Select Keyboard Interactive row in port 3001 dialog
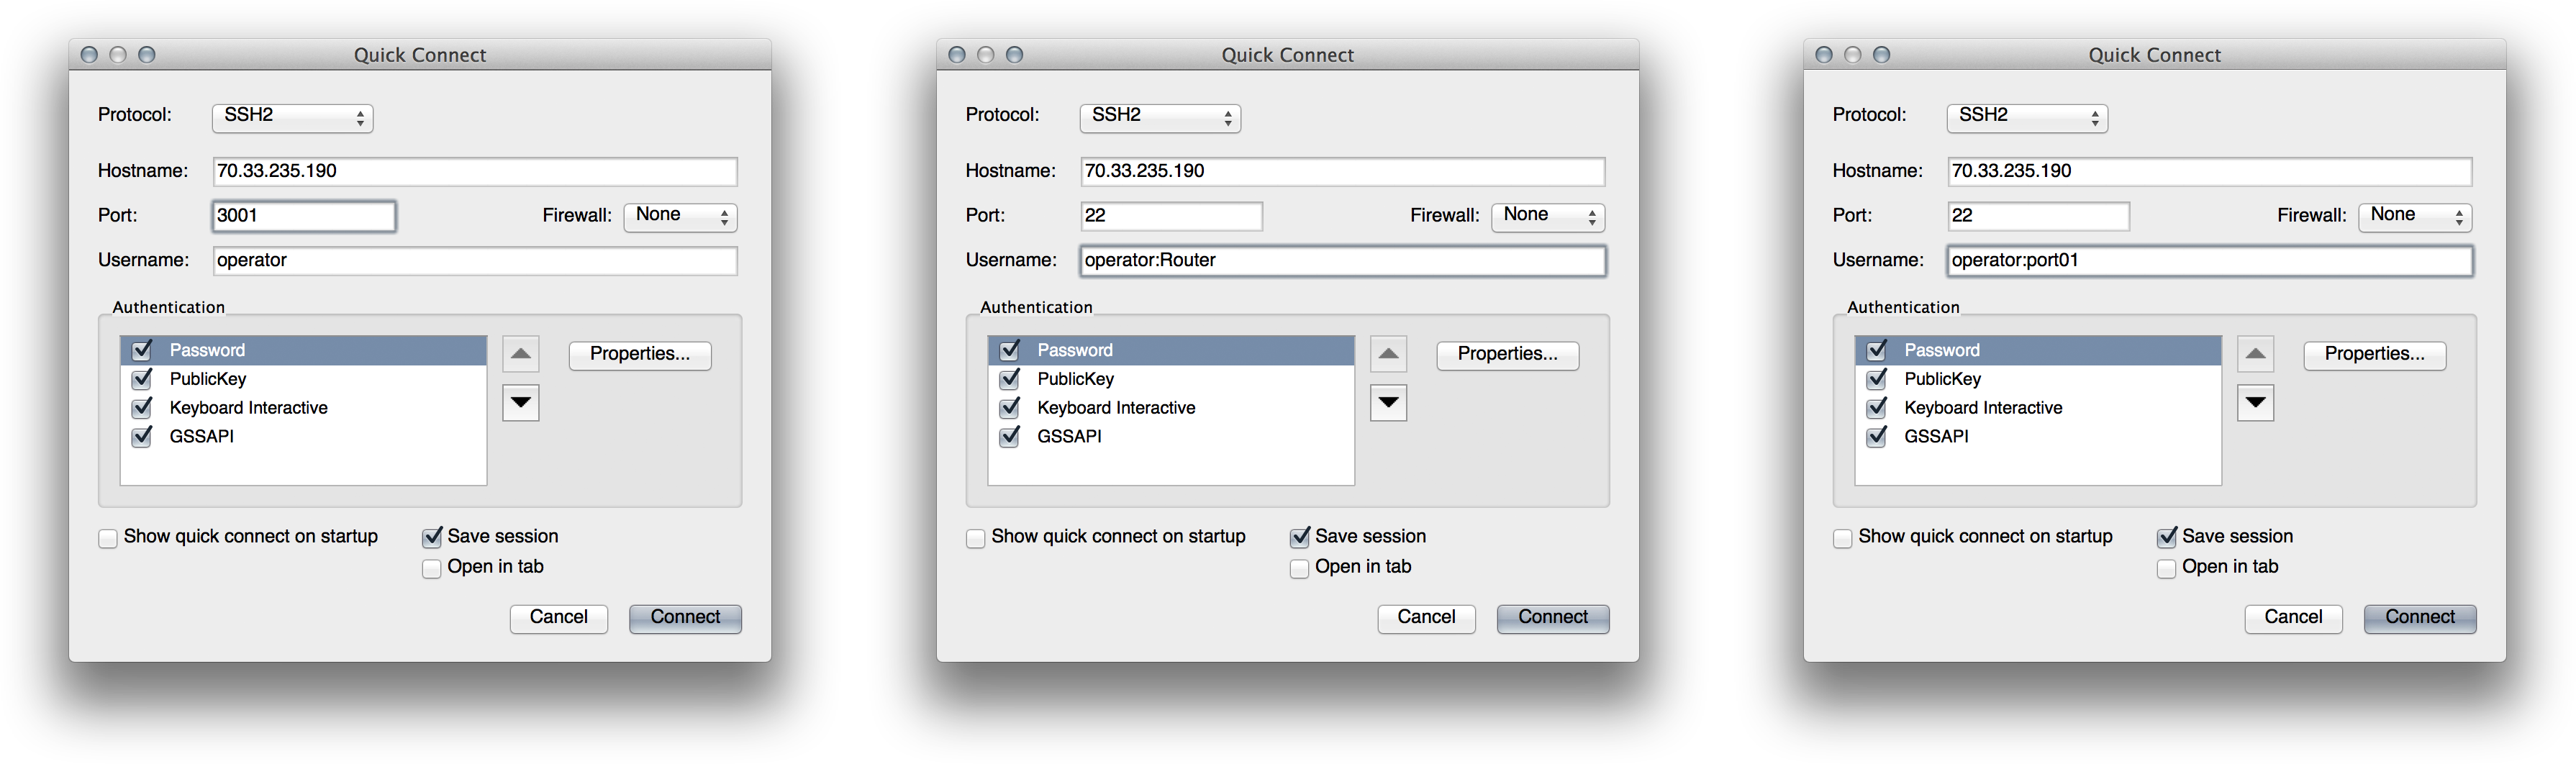2576x764 pixels. [x=303, y=407]
